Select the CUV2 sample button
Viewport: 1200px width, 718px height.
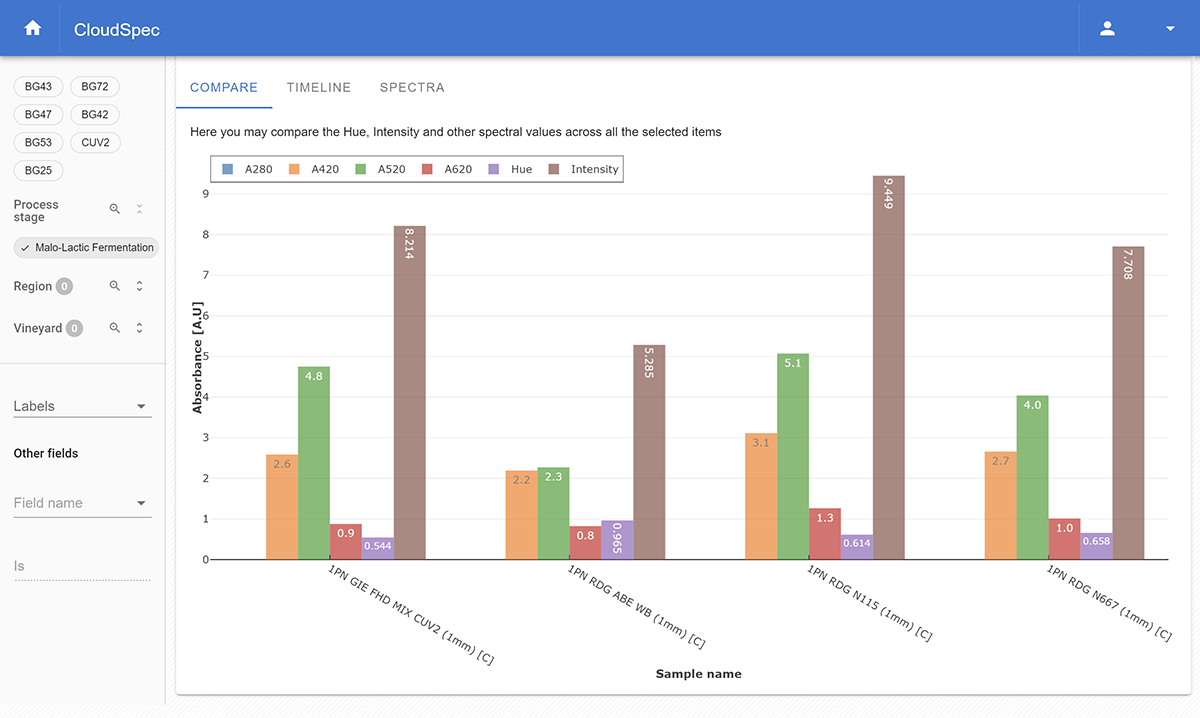point(95,142)
